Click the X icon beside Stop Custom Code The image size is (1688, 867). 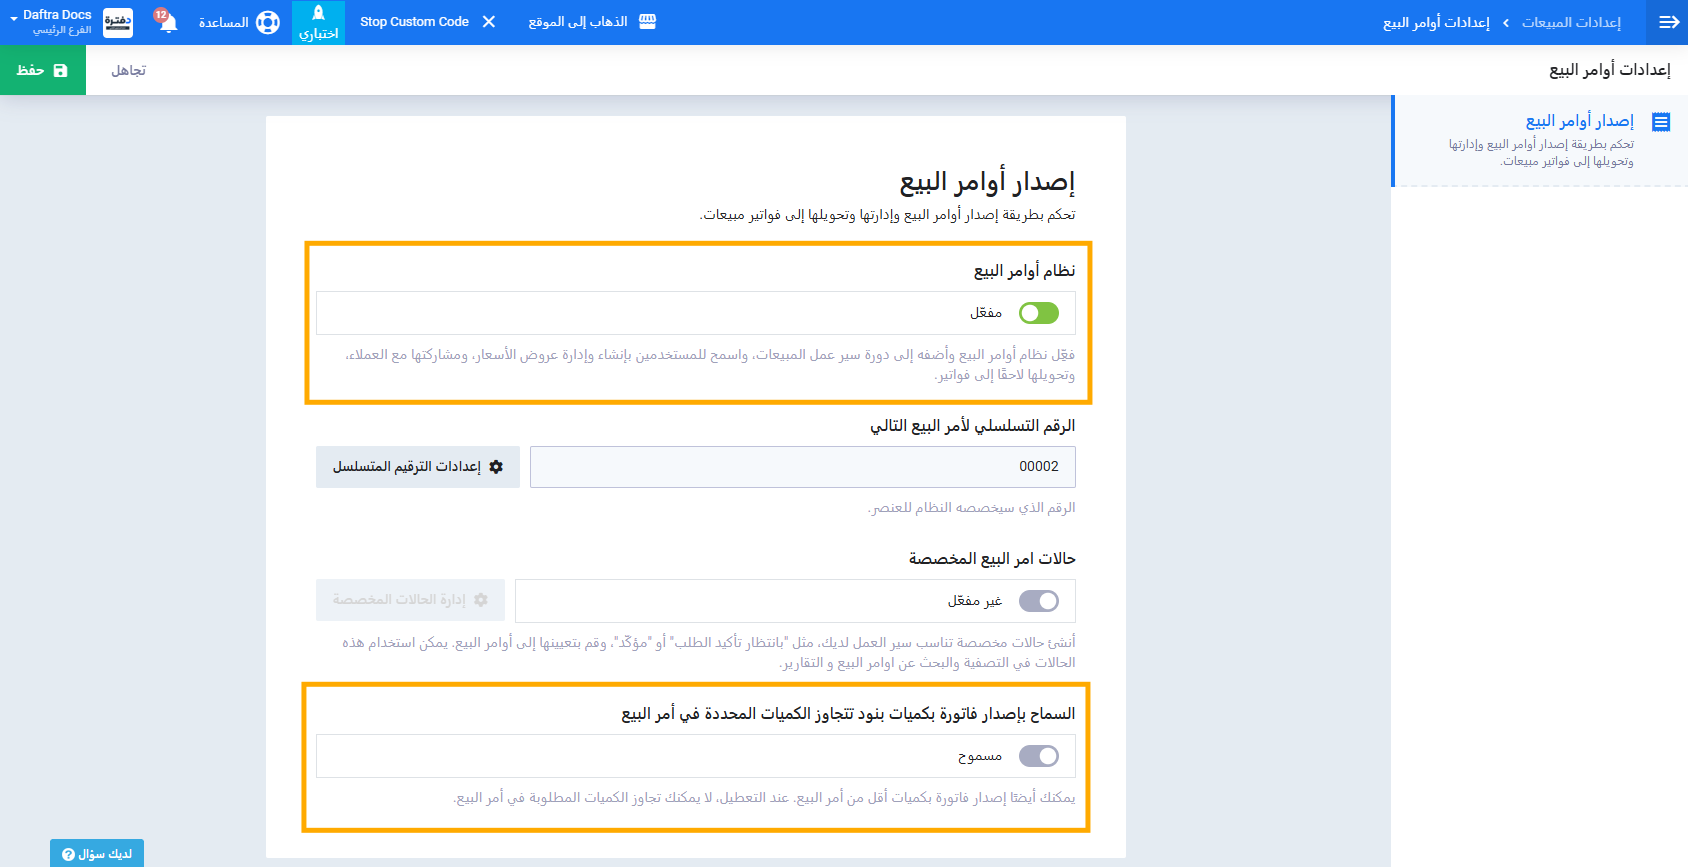click(489, 22)
